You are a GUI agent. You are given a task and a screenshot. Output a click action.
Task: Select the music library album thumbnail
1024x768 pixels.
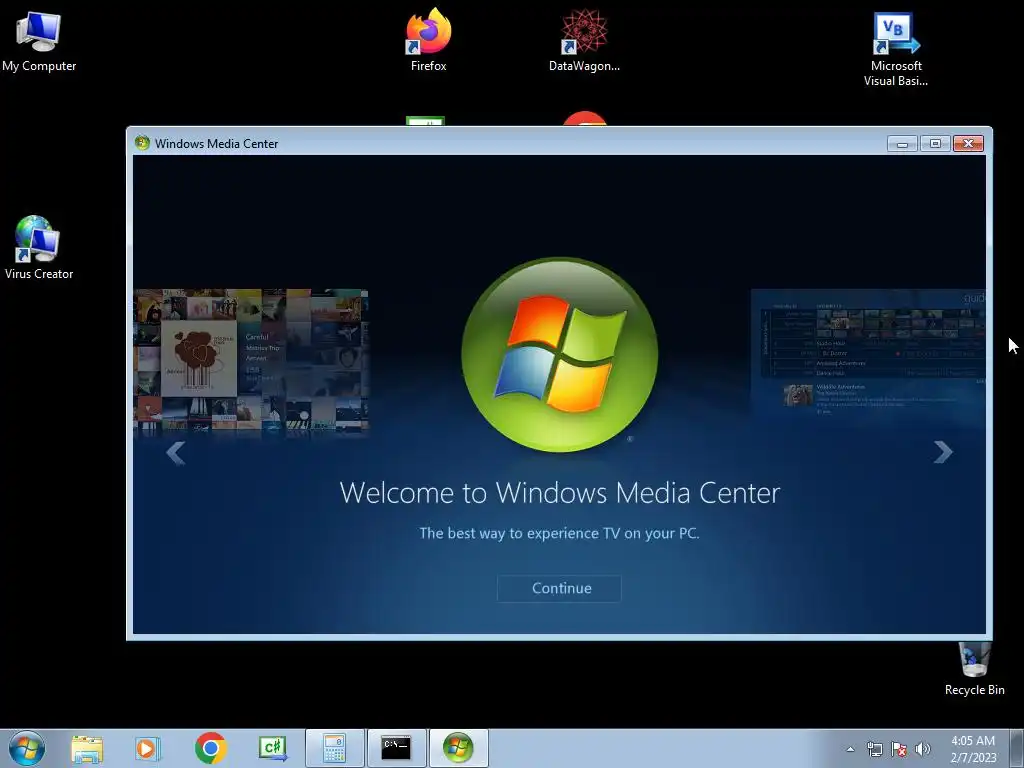point(251,360)
